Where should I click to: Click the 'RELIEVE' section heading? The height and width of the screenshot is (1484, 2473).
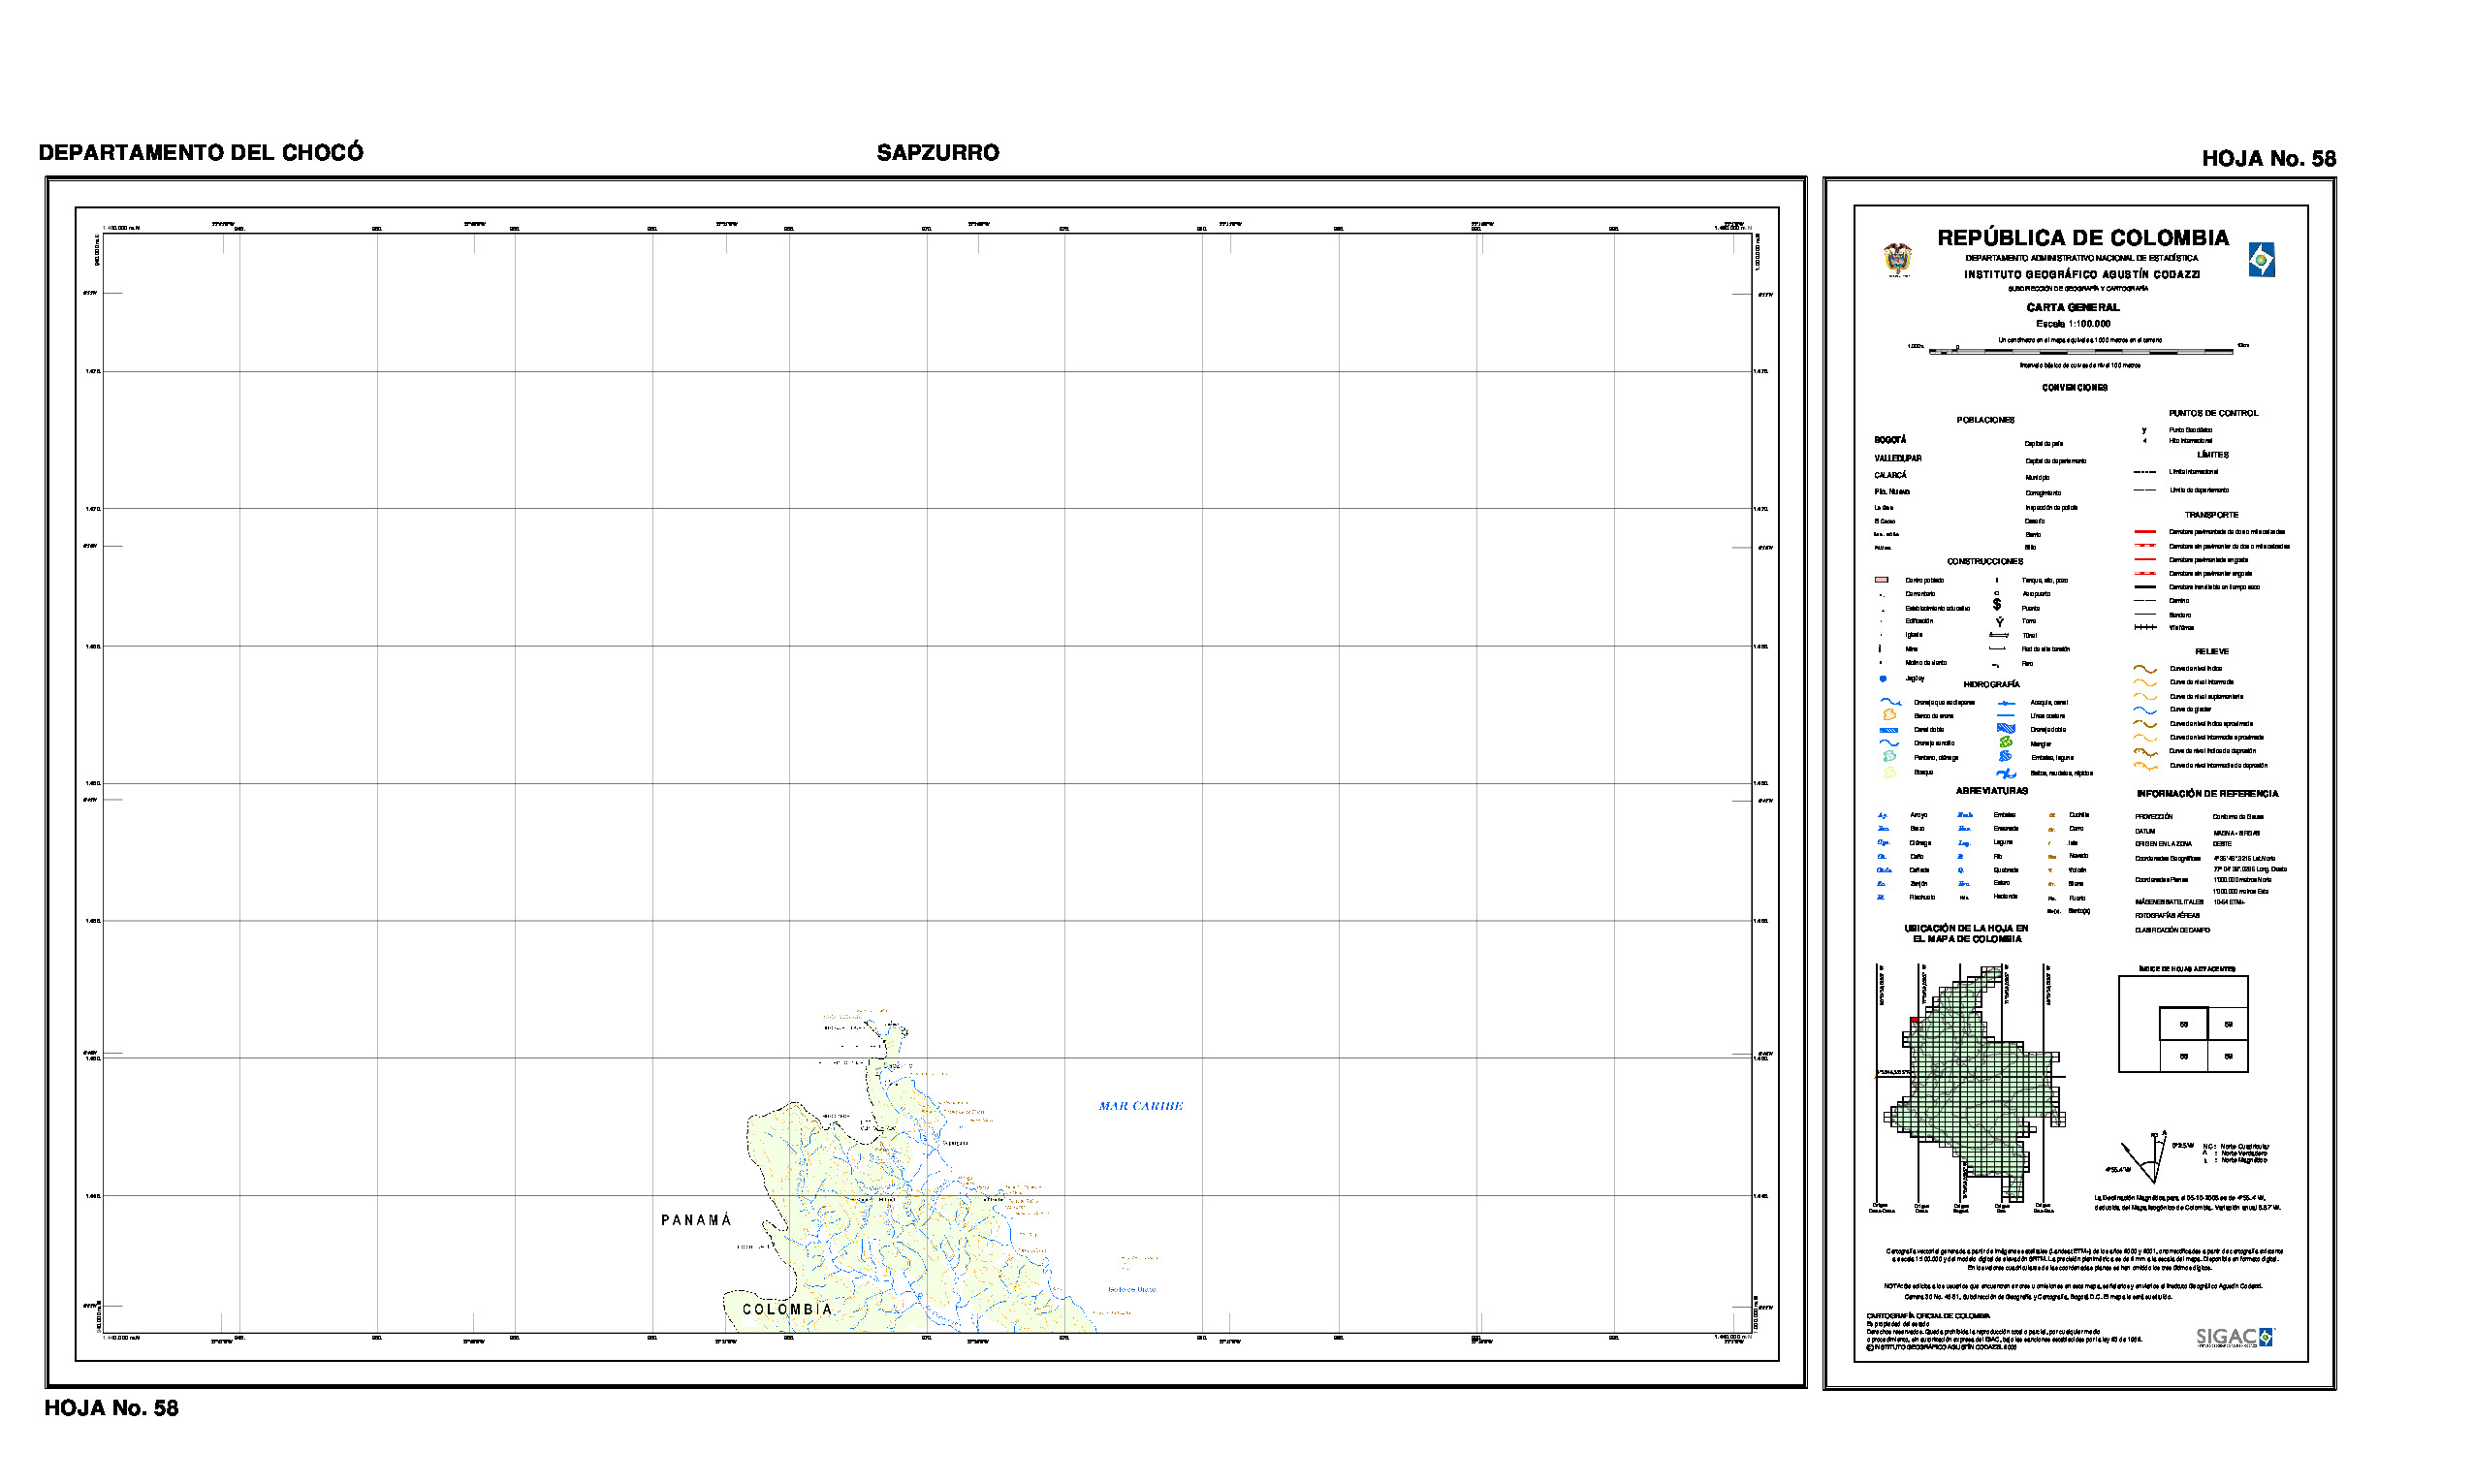[x=2211, y=652]
